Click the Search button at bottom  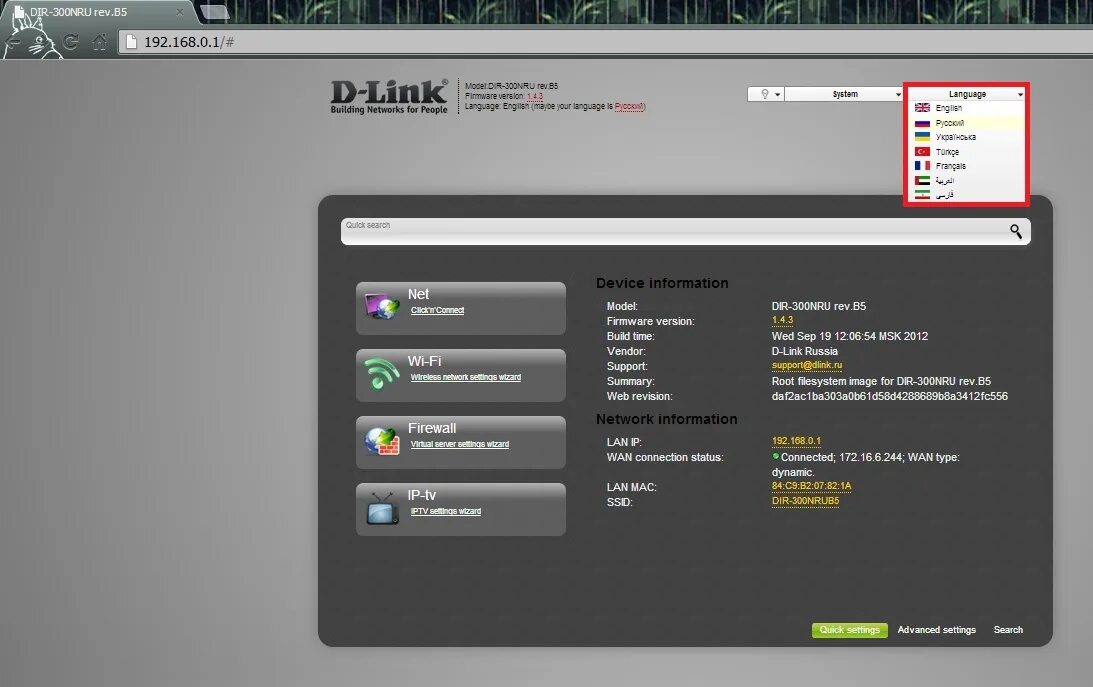[1008, 630]
